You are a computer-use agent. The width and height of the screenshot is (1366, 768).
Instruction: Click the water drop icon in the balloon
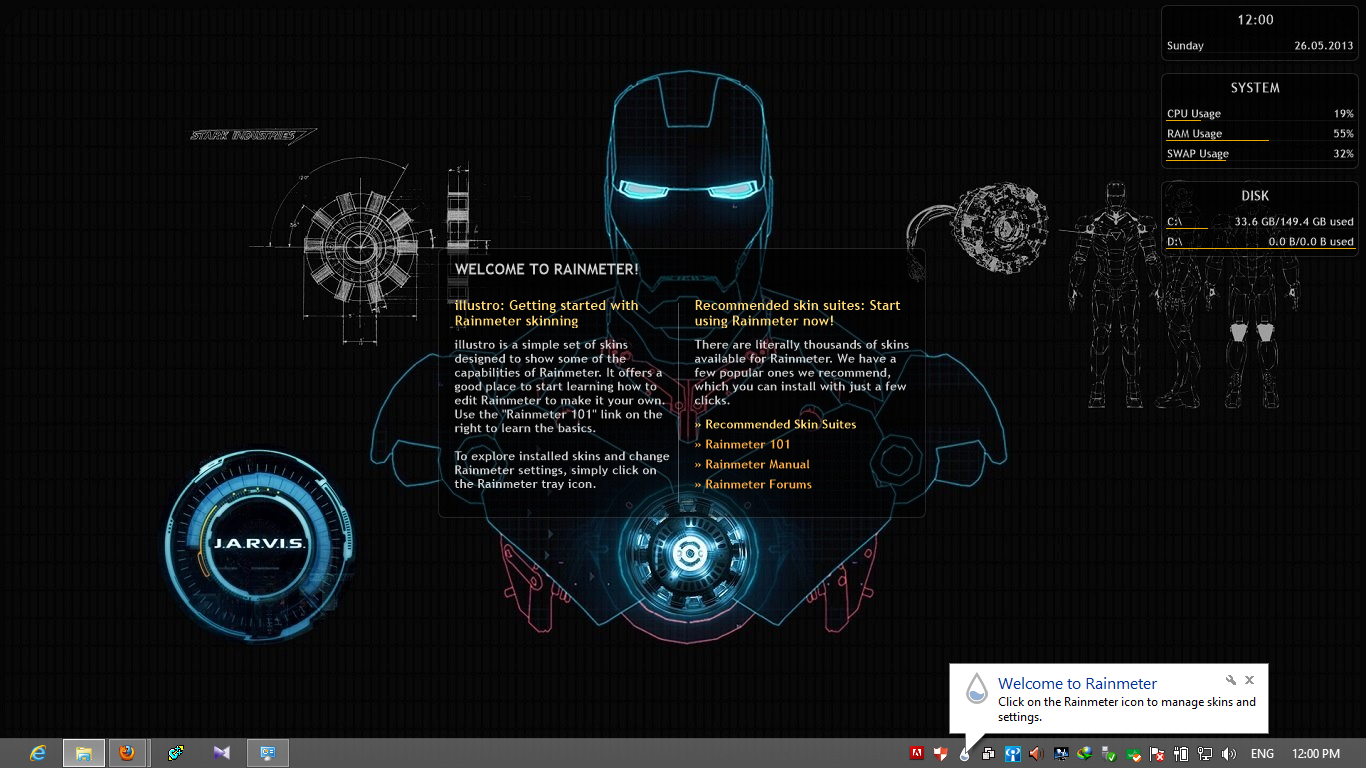click(976, 688)
